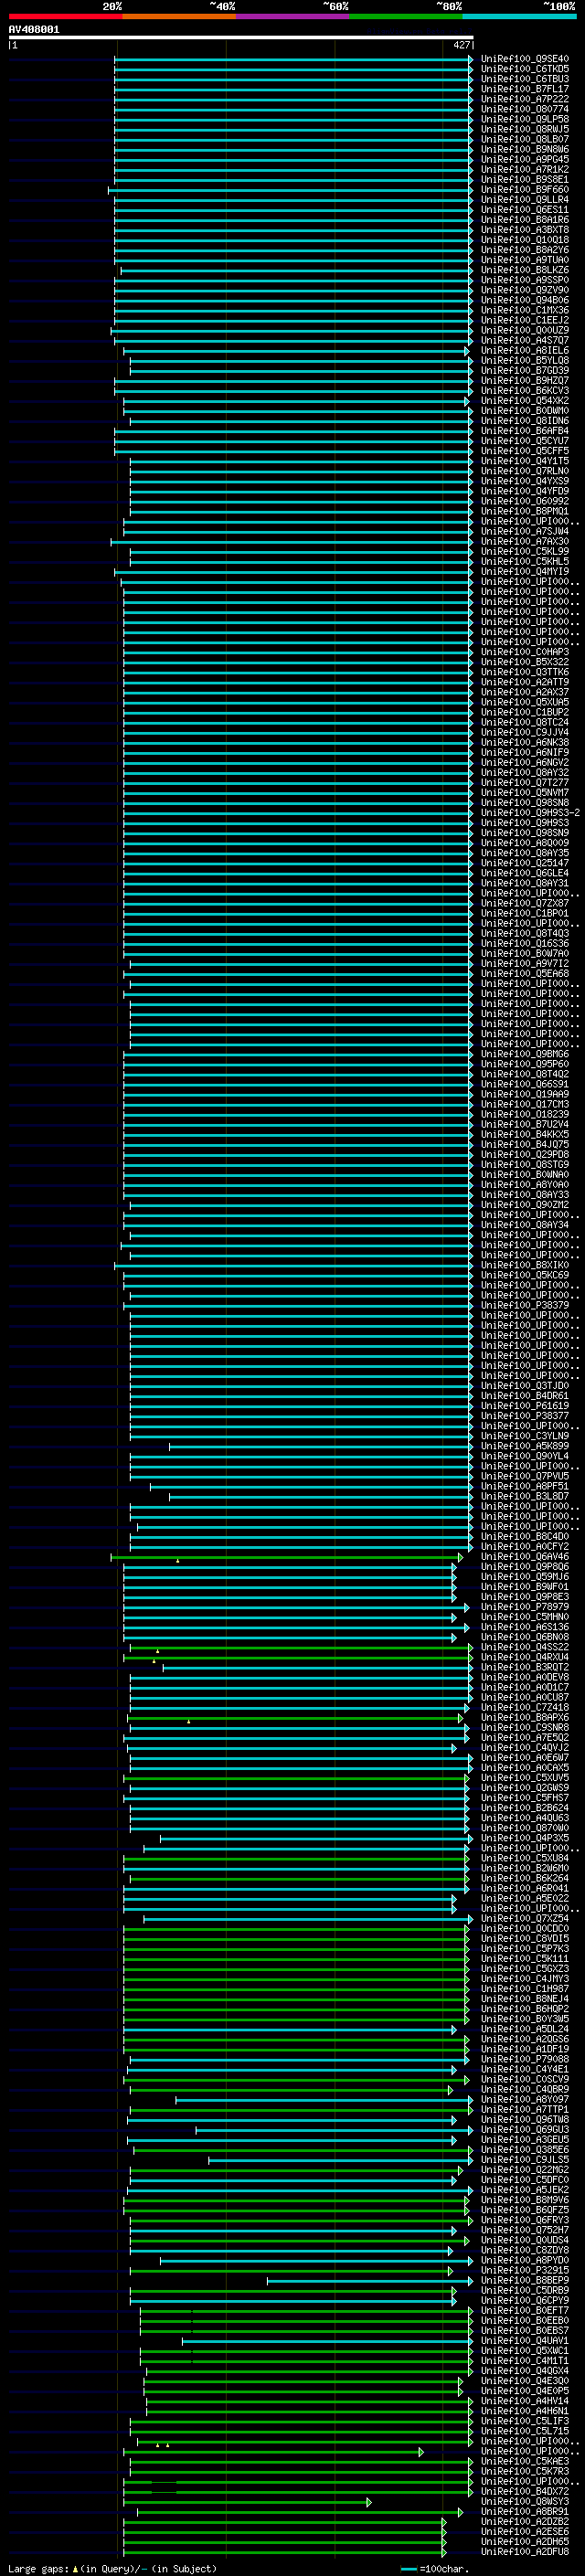Select label UniRef100_A8IEL6
This screenshot has width=585, height=2576.
[x=525, y=350]
